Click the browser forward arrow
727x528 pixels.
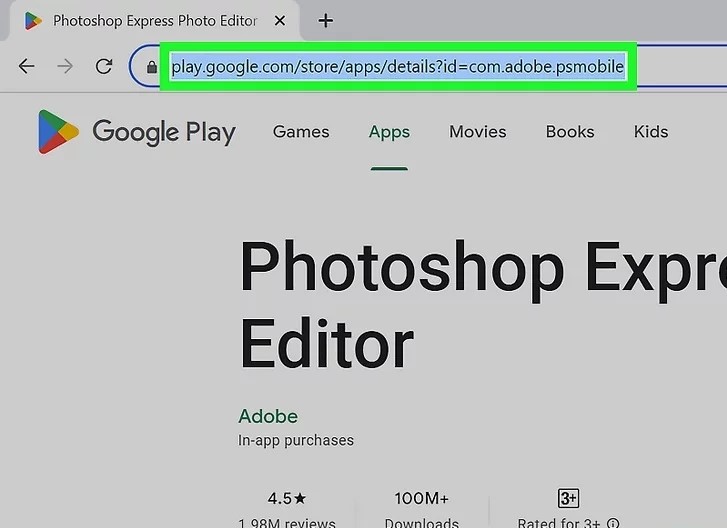tap(65, 66)
